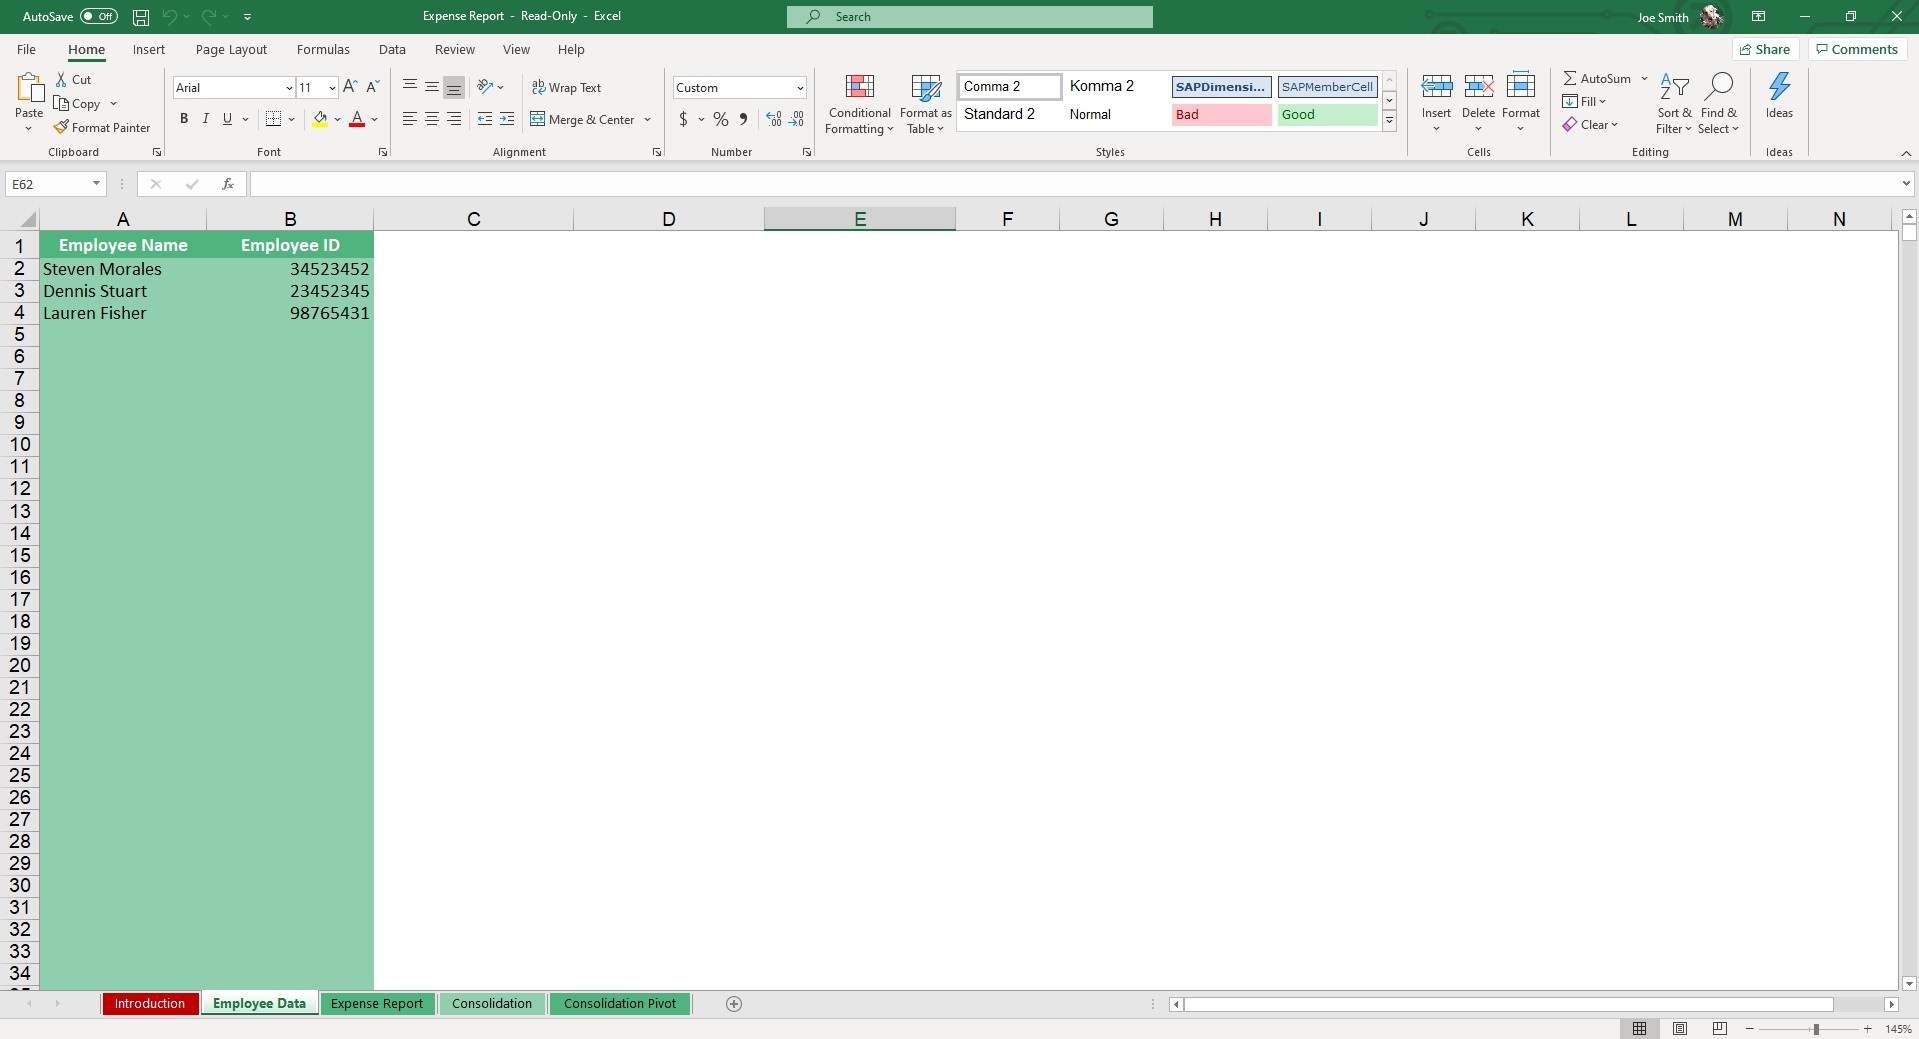1919x1039 pixels.
Task: Align text to the right
Action: click(454, 119)
